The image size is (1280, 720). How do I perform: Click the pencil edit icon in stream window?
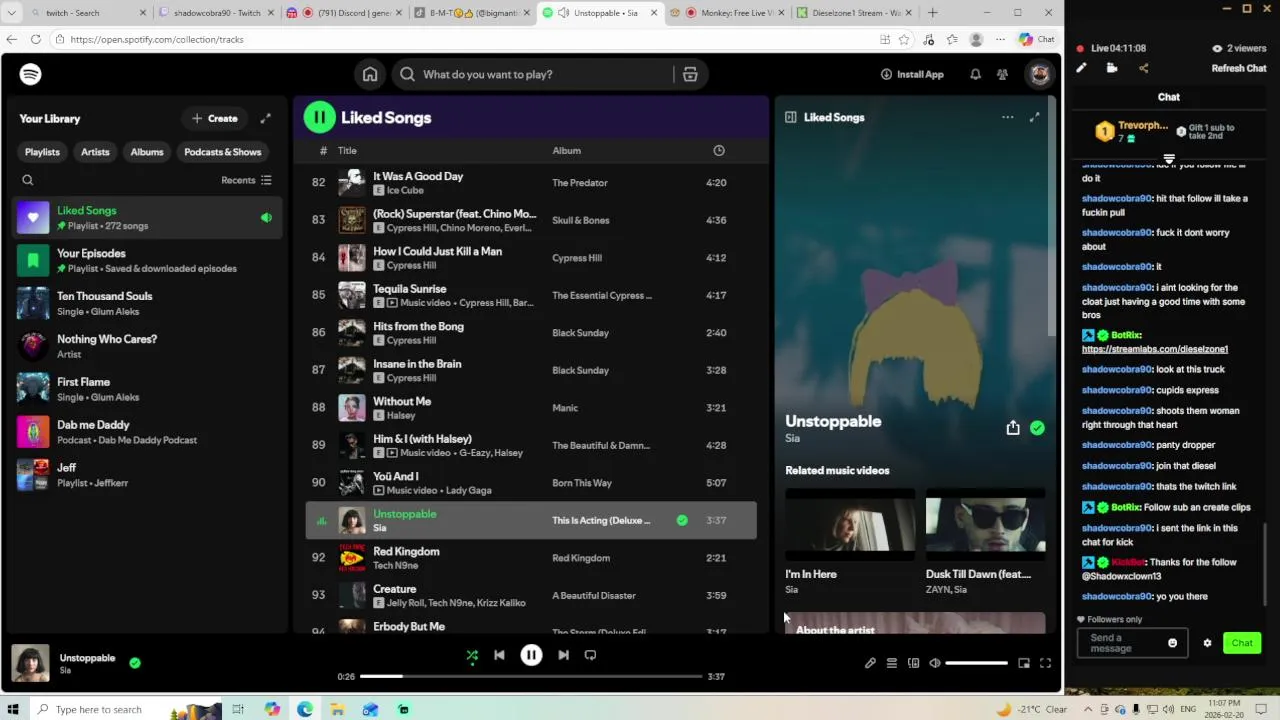tap(1081, 68)
